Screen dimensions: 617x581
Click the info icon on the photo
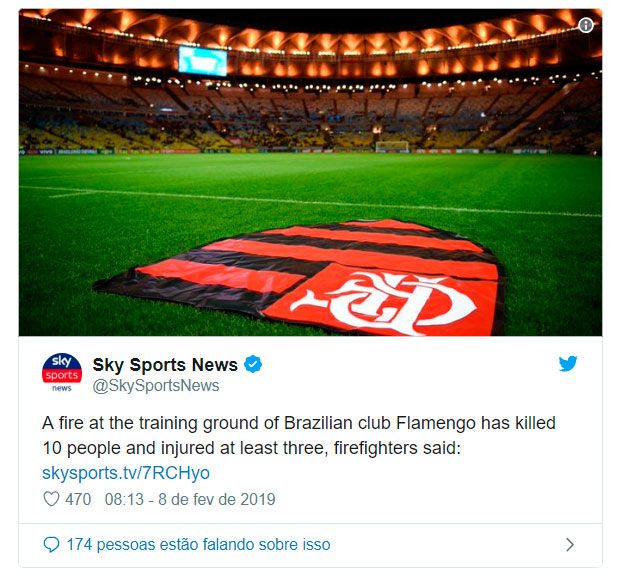coord(586,25)
